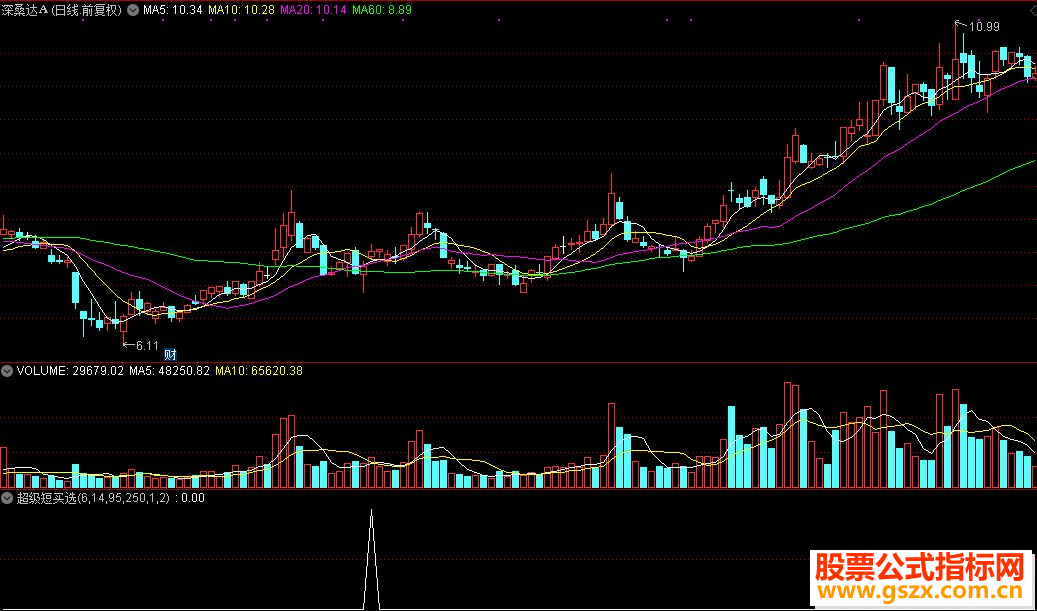Viewport: 1037px width, 611px height.
Task: Select the MA5: 10.34 price label
Action: 173,11
